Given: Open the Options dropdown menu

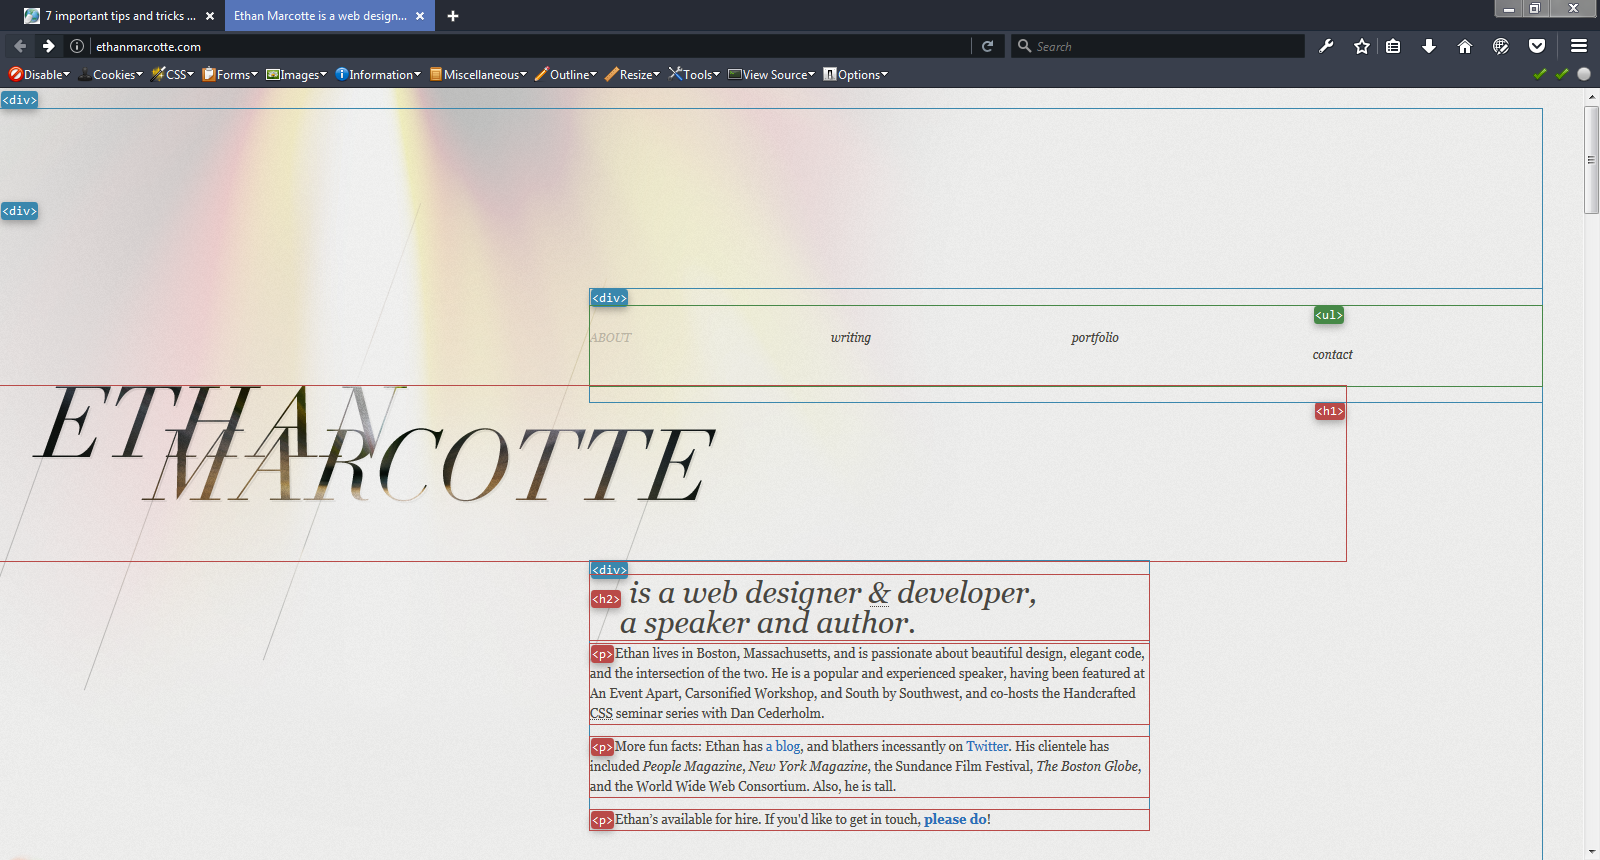Looking at the screenshot, I should click(x=855, y=74).
